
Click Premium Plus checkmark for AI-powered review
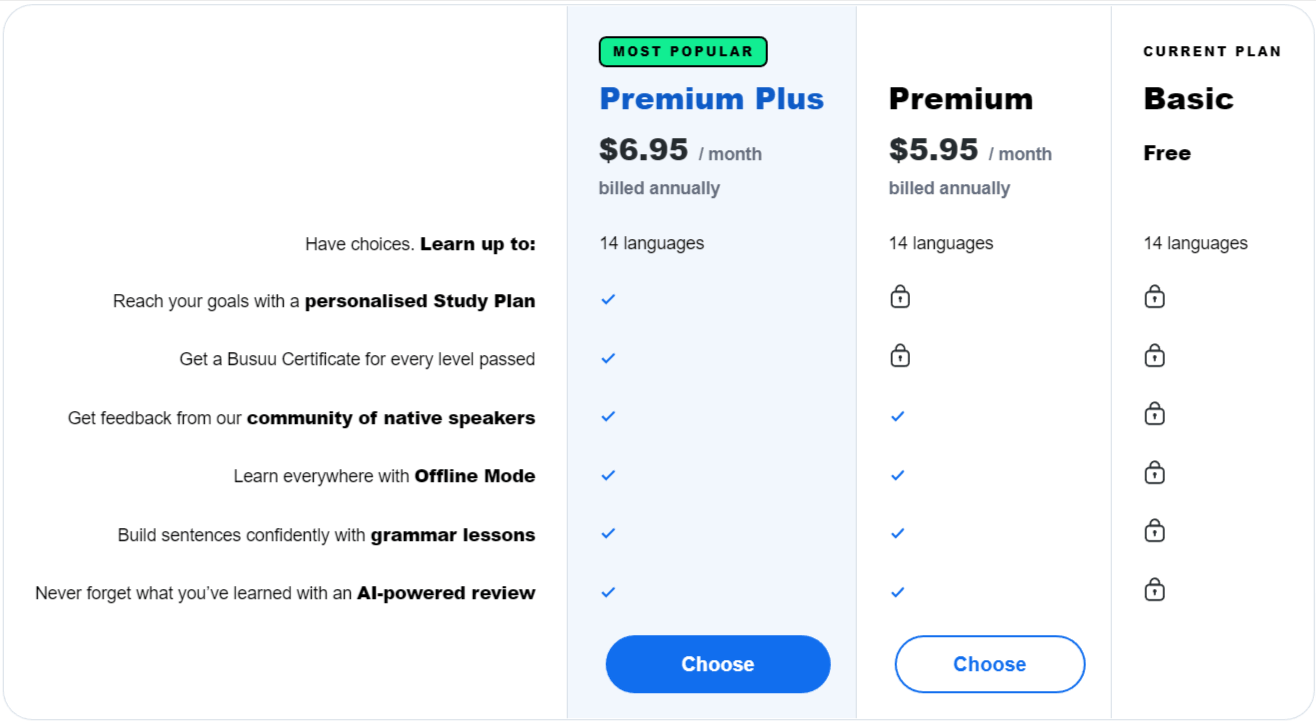click(608, 591)
